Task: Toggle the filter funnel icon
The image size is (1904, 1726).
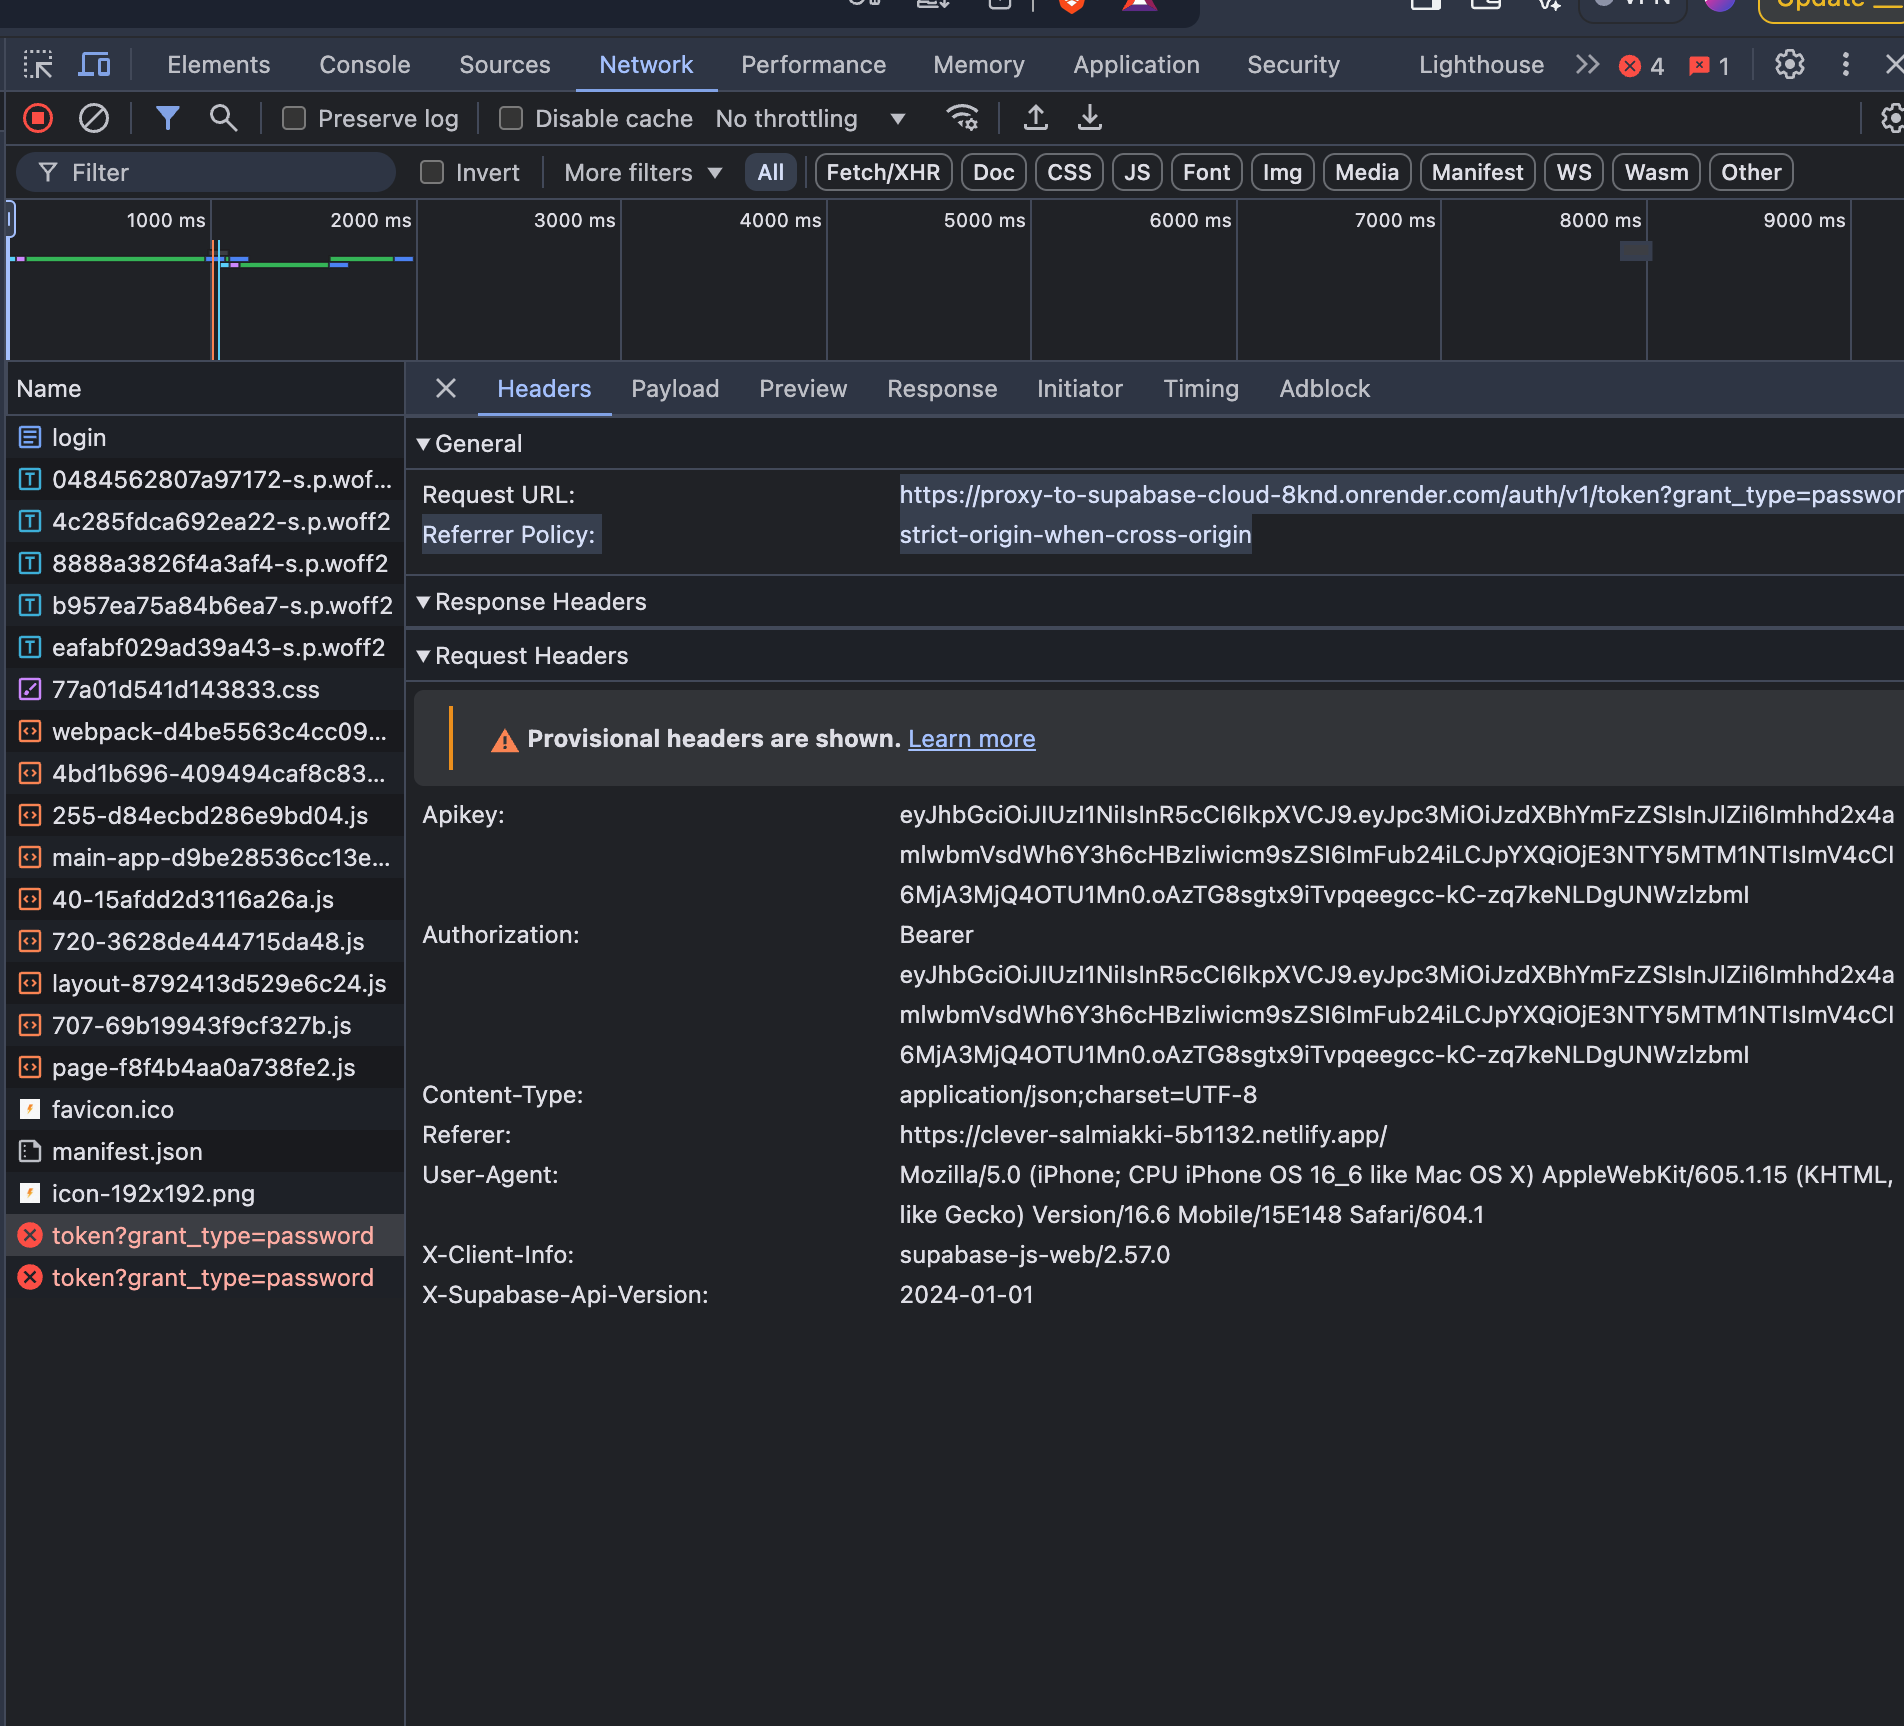Action: tap(167, 119)
